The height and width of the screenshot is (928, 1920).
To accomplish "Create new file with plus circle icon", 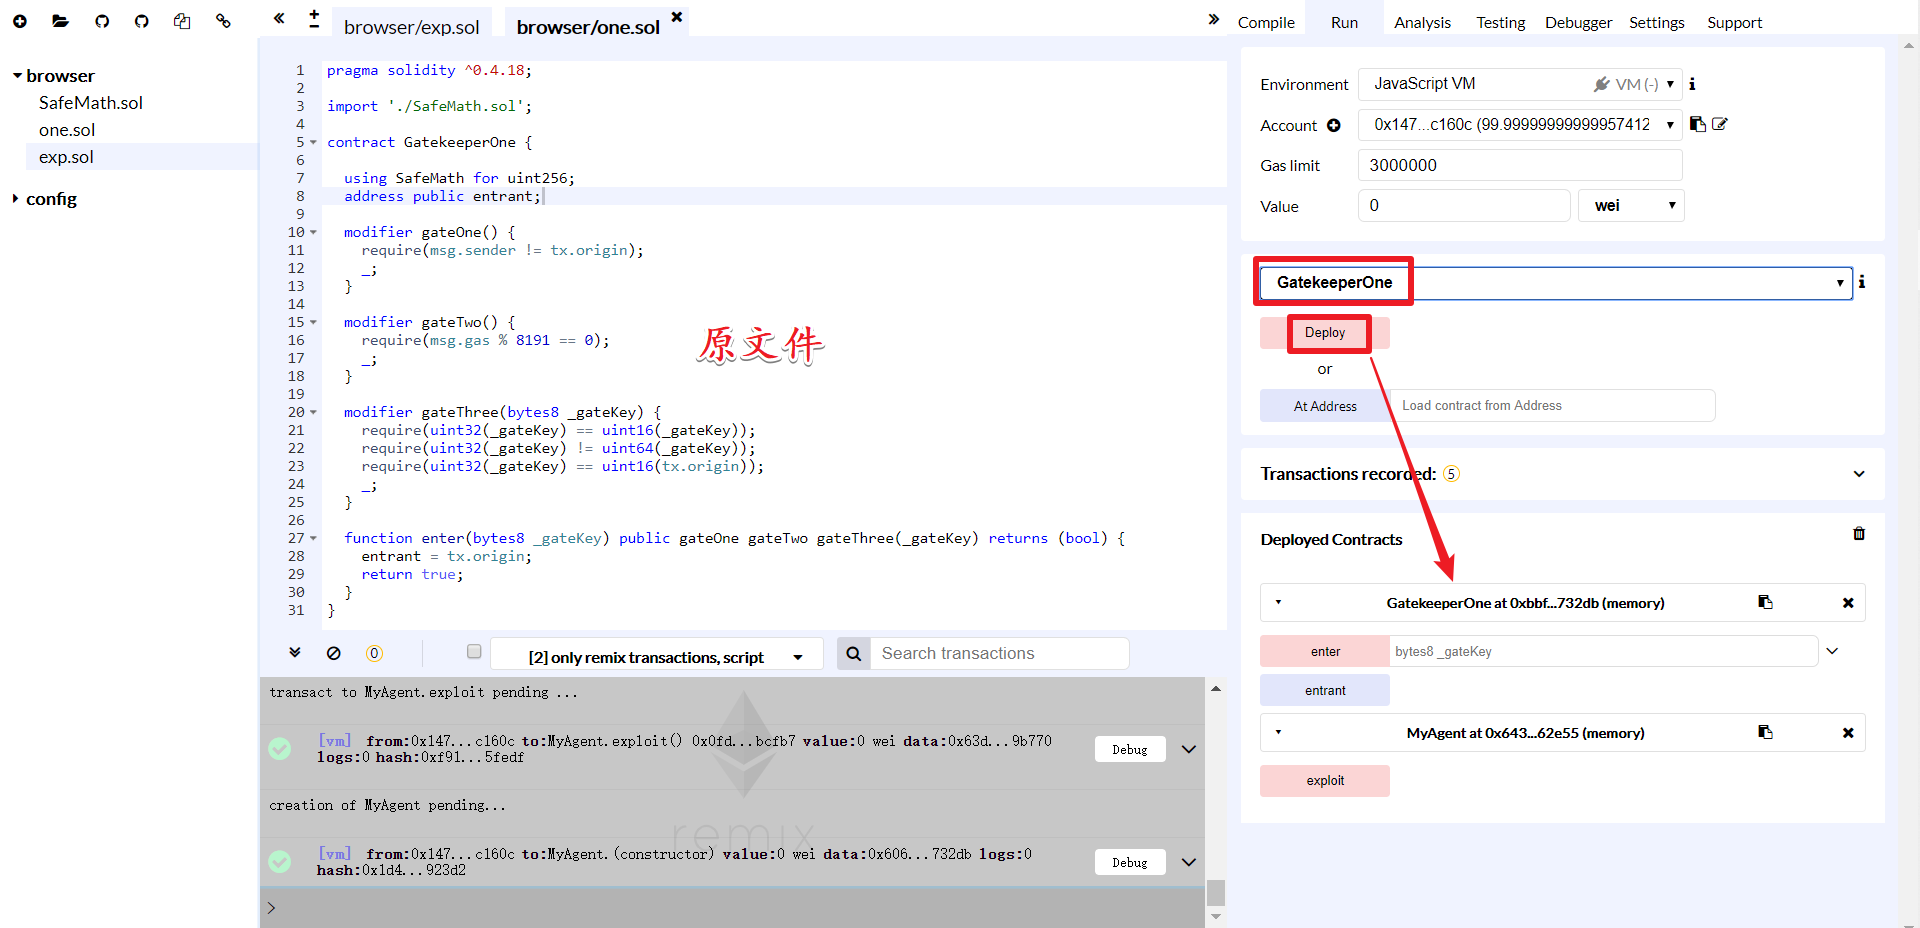I will [x=20, y=21].
